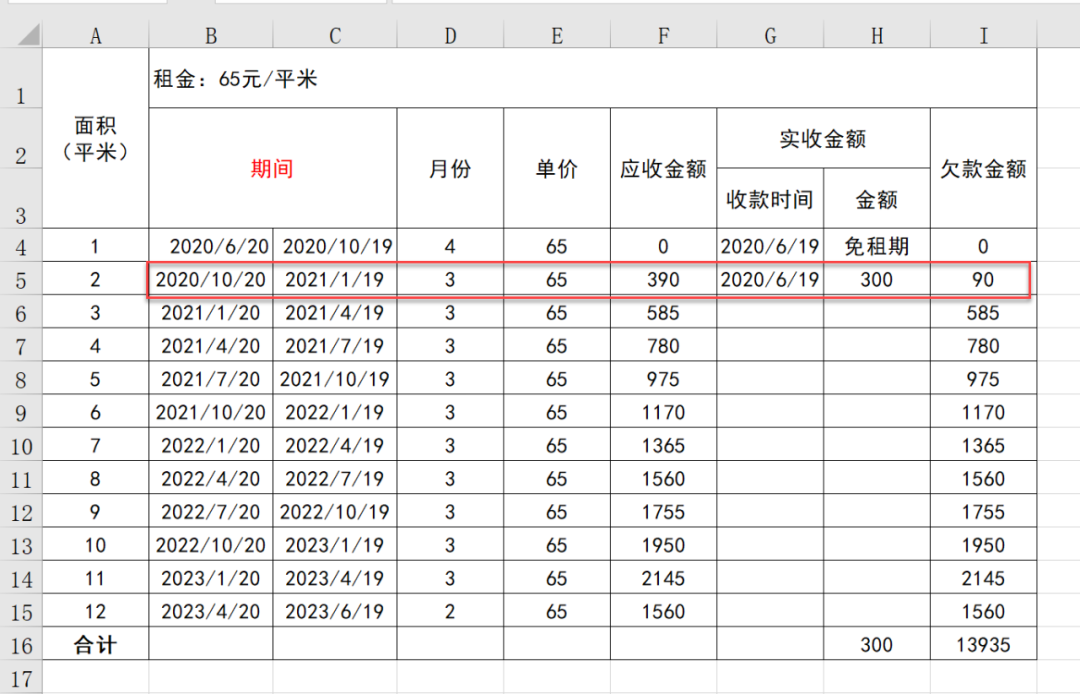
Task: Click the rent title cell 租金：65元/平米
Action: [x=236, y=79]
